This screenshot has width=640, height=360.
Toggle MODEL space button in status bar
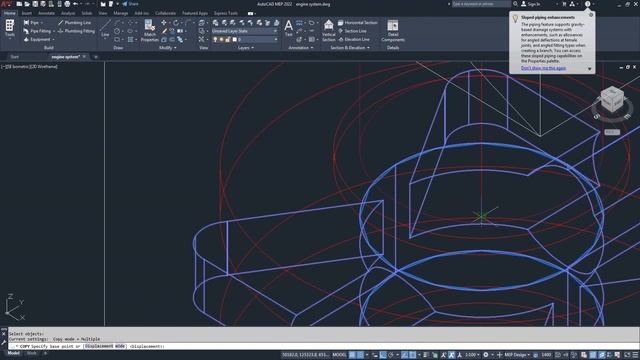[x=339, y=355]
